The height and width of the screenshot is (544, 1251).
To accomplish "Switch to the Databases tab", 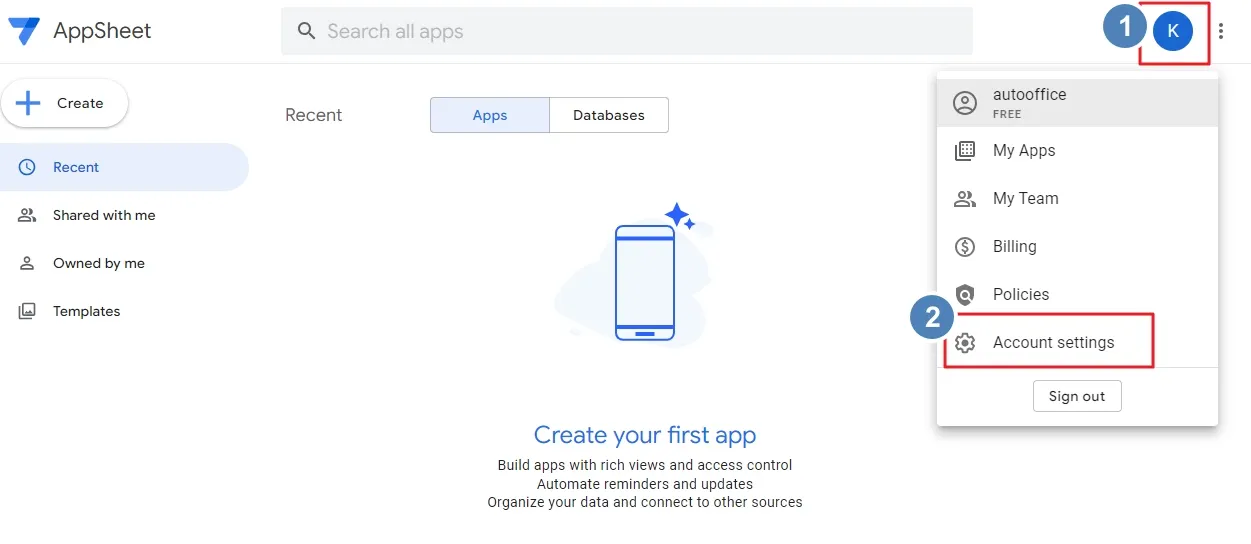I will [x=609, y=115].
